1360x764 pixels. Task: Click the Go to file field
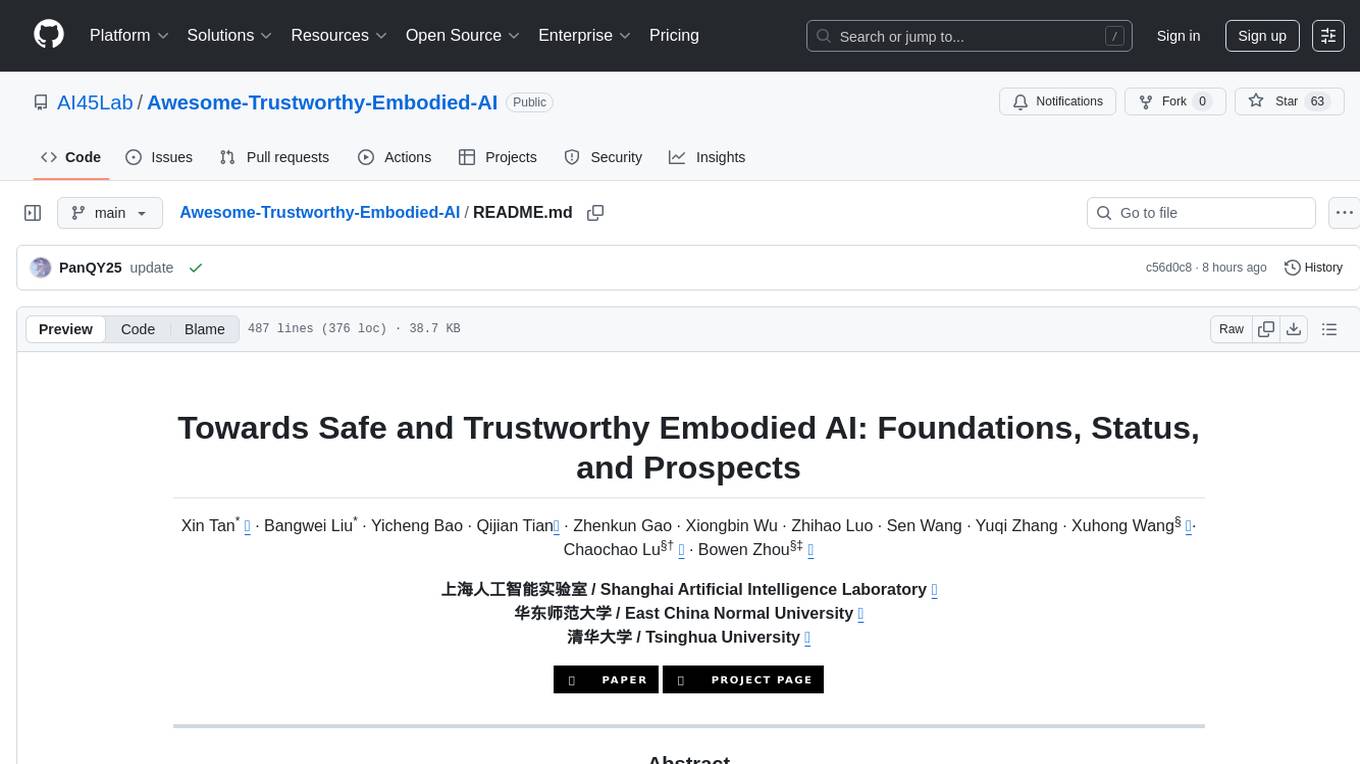(1200, 213)
